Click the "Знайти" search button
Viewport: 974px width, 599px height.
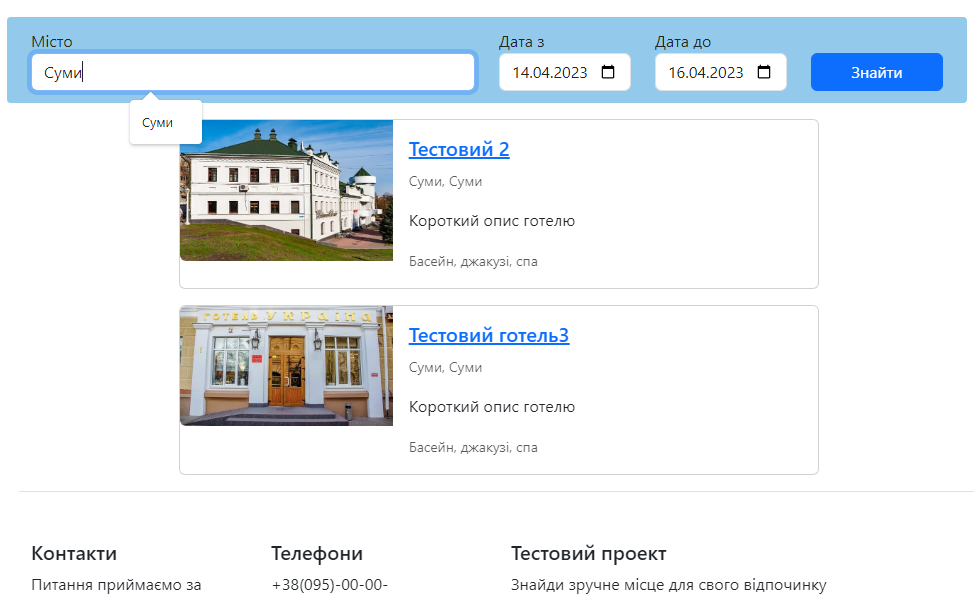[875, 71]
